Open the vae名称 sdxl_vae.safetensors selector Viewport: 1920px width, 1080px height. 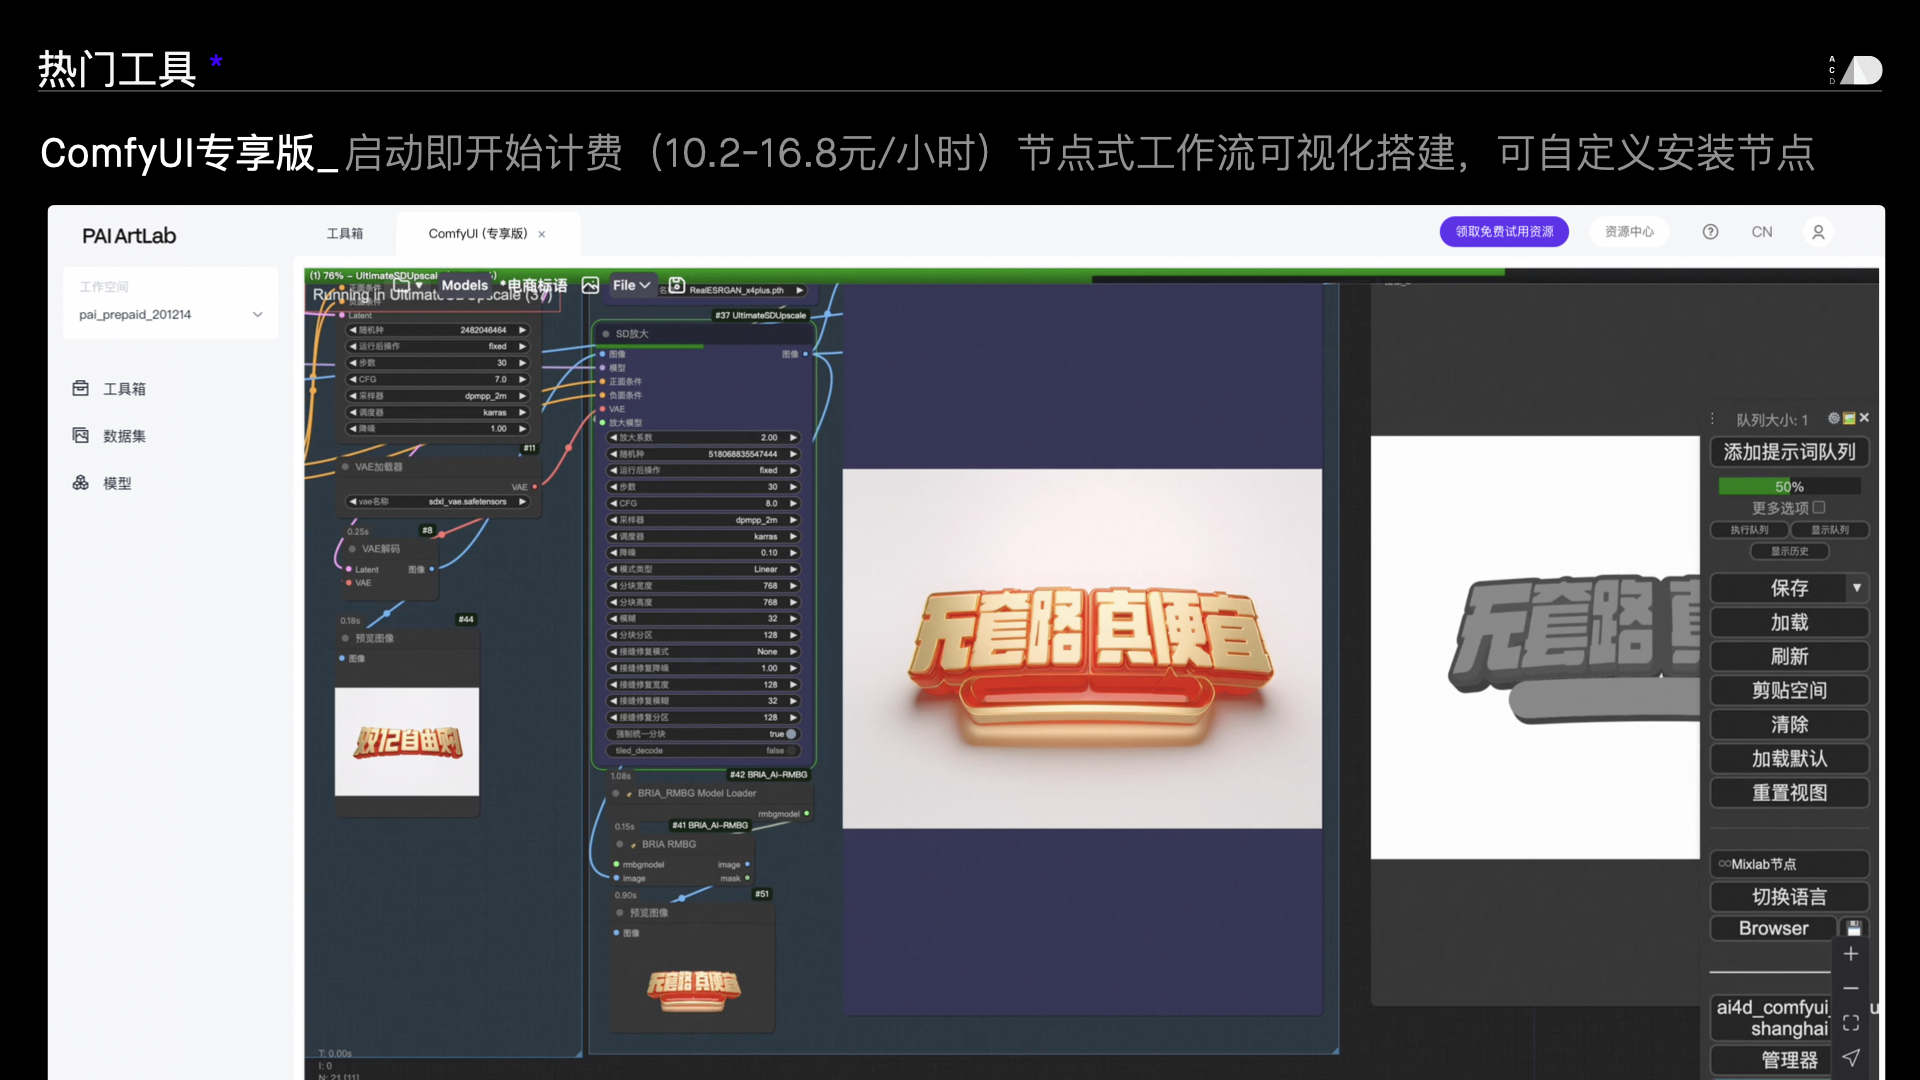coord(437,502)
